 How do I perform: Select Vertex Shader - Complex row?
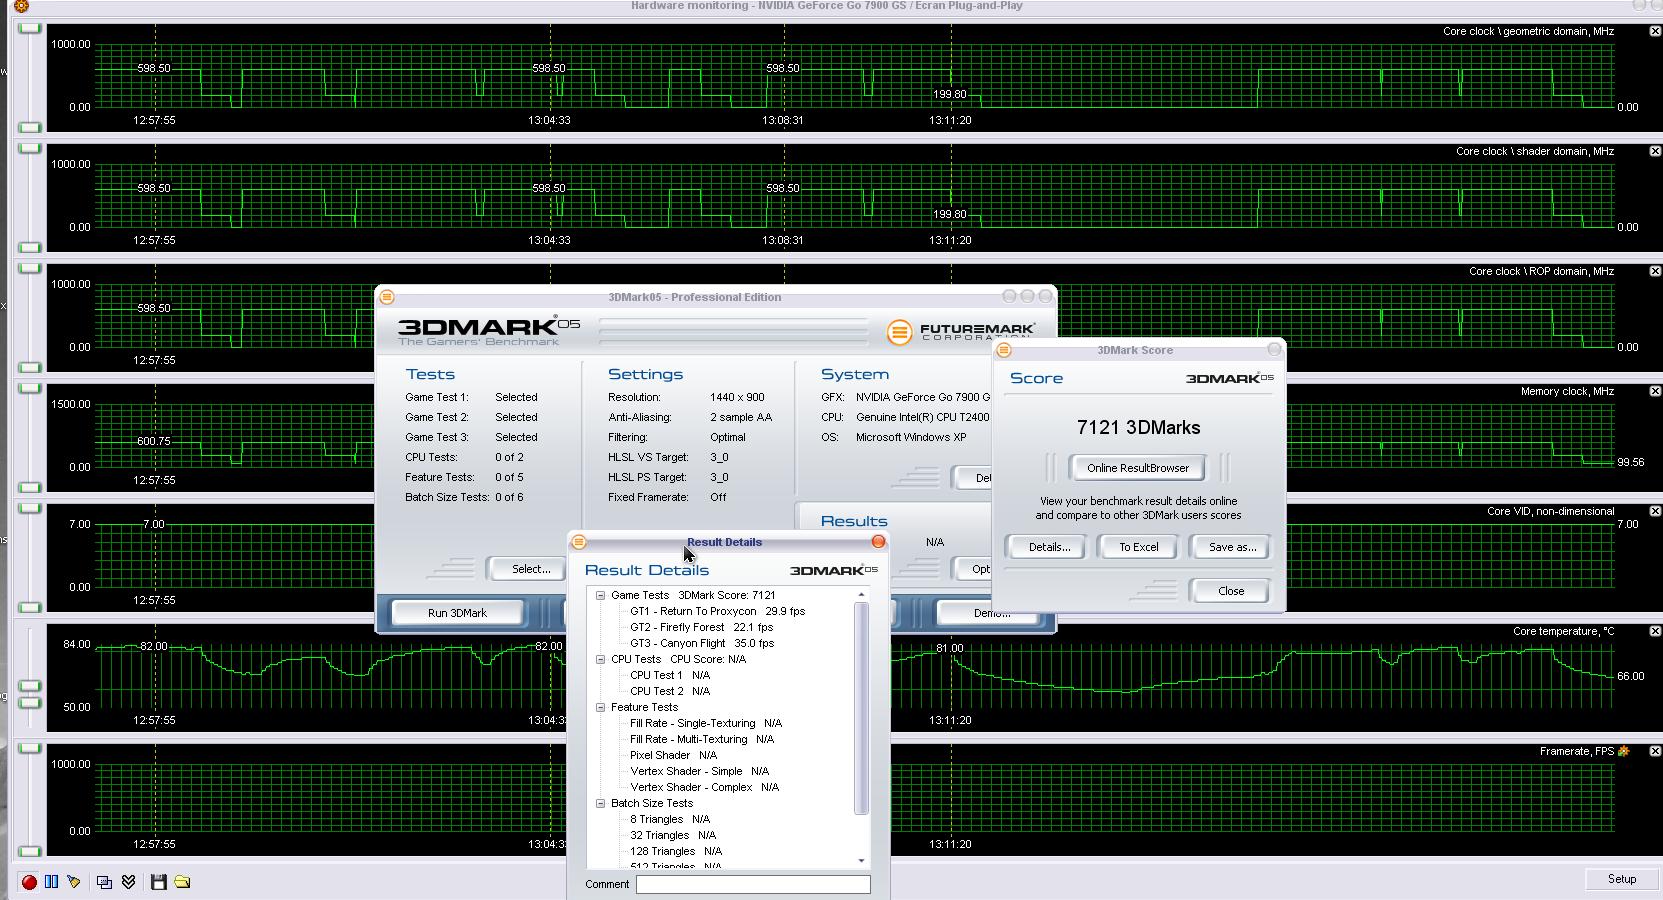pyautogui.click(x=704, y=787)
